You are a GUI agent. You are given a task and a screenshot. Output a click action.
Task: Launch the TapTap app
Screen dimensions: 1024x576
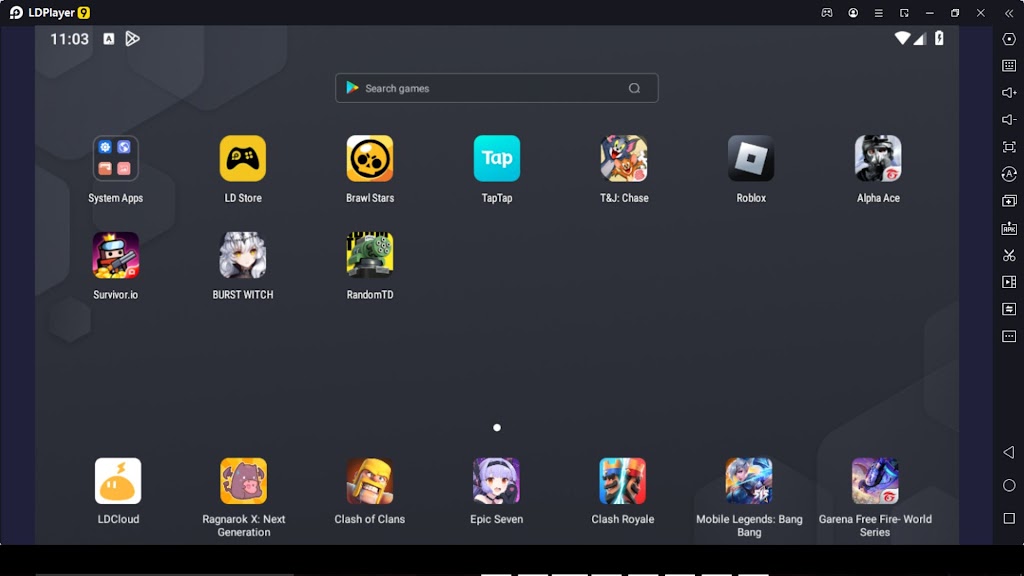(x=497, y=158)
